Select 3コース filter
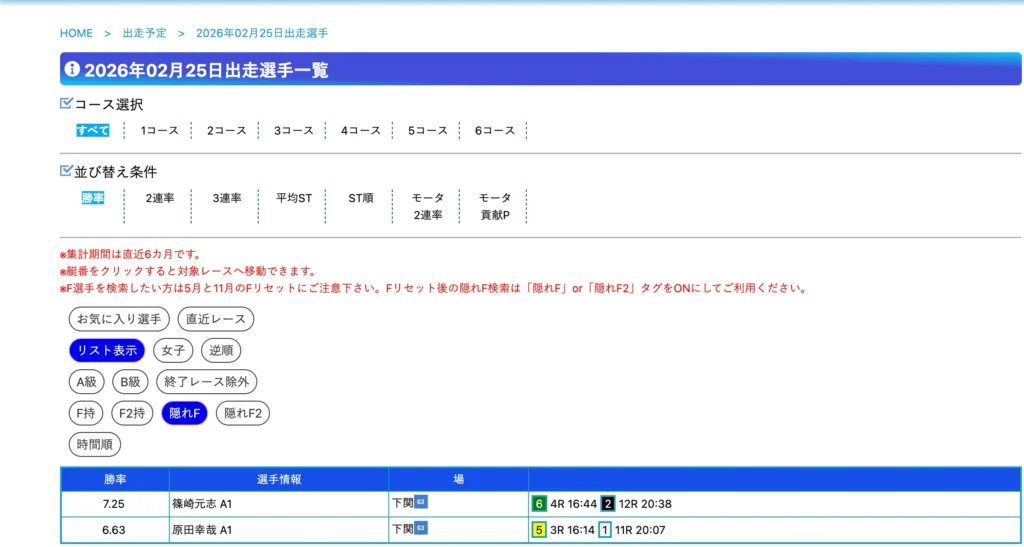This screenshot has height=547, width=1024. coord(294,131)
